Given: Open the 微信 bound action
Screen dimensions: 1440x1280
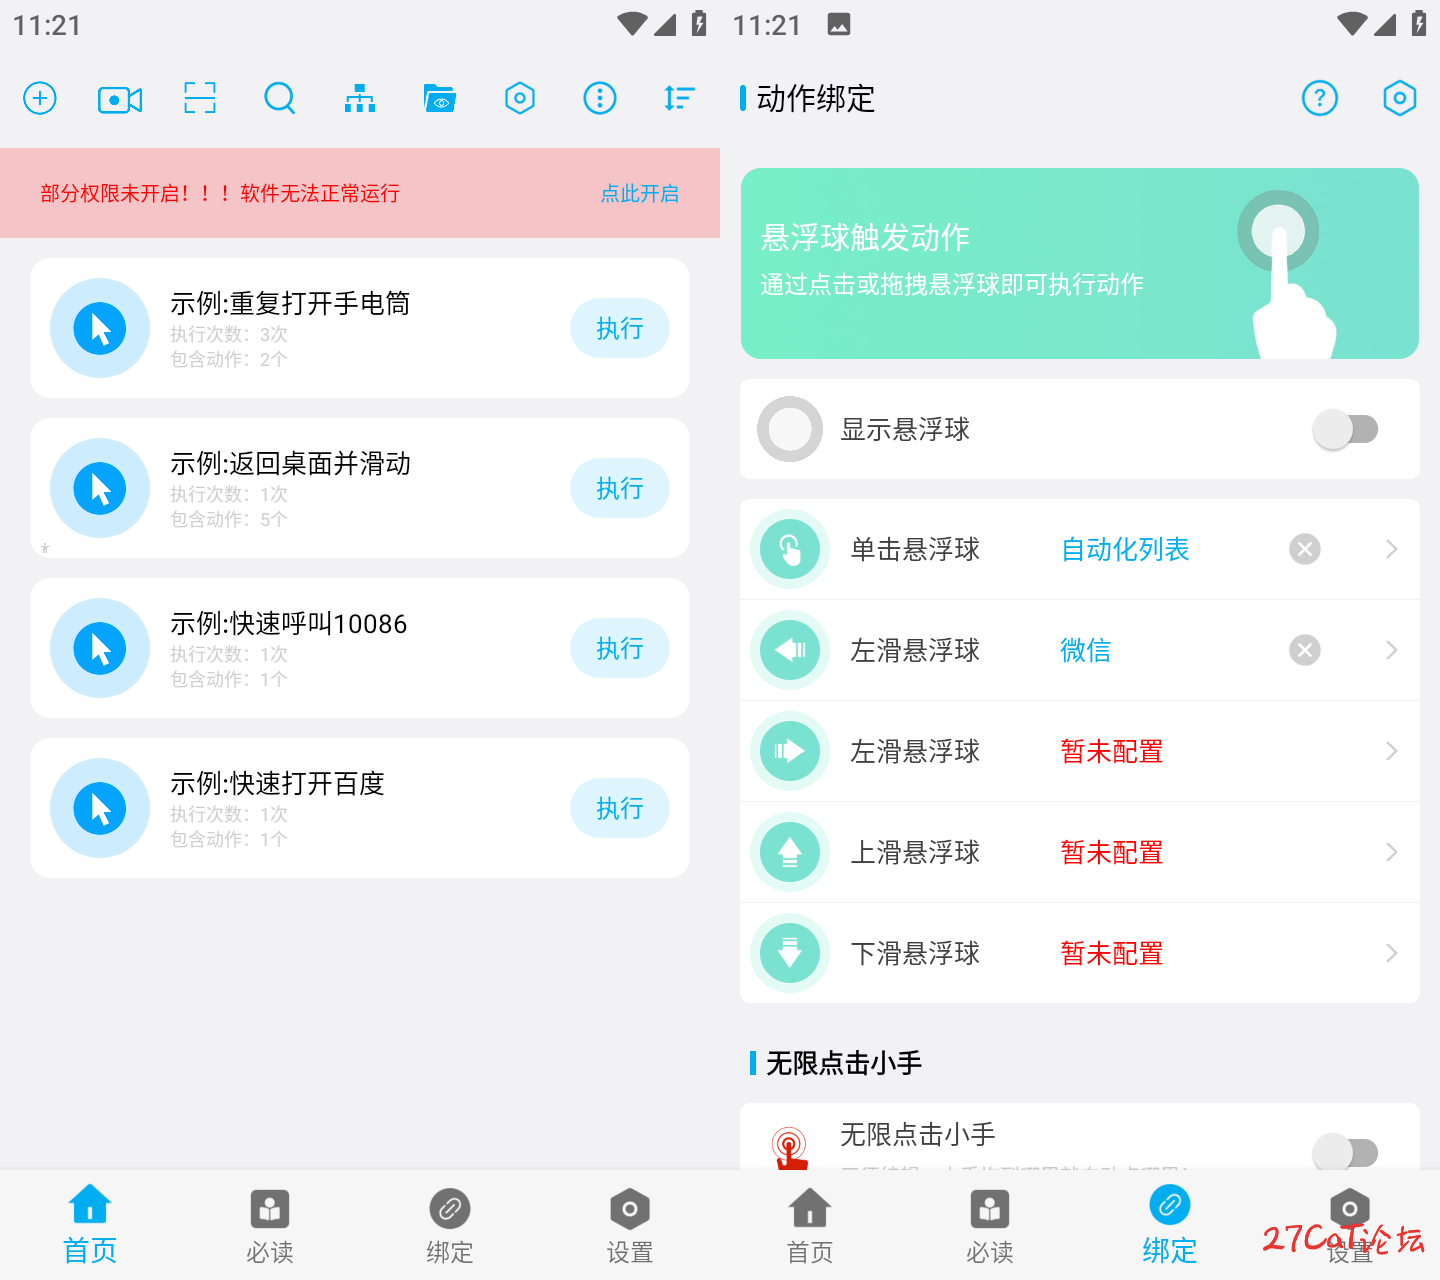Looking at the screenshot, I should [x=1086, y=650].
